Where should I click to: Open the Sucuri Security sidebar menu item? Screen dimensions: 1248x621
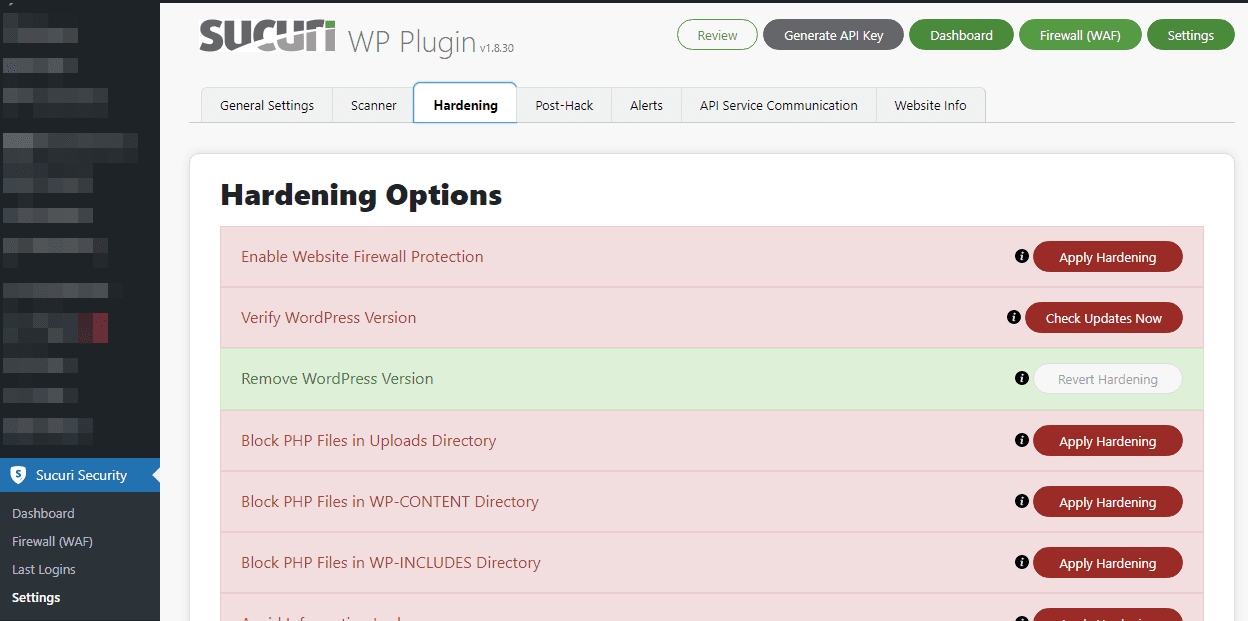coord(80,475)
